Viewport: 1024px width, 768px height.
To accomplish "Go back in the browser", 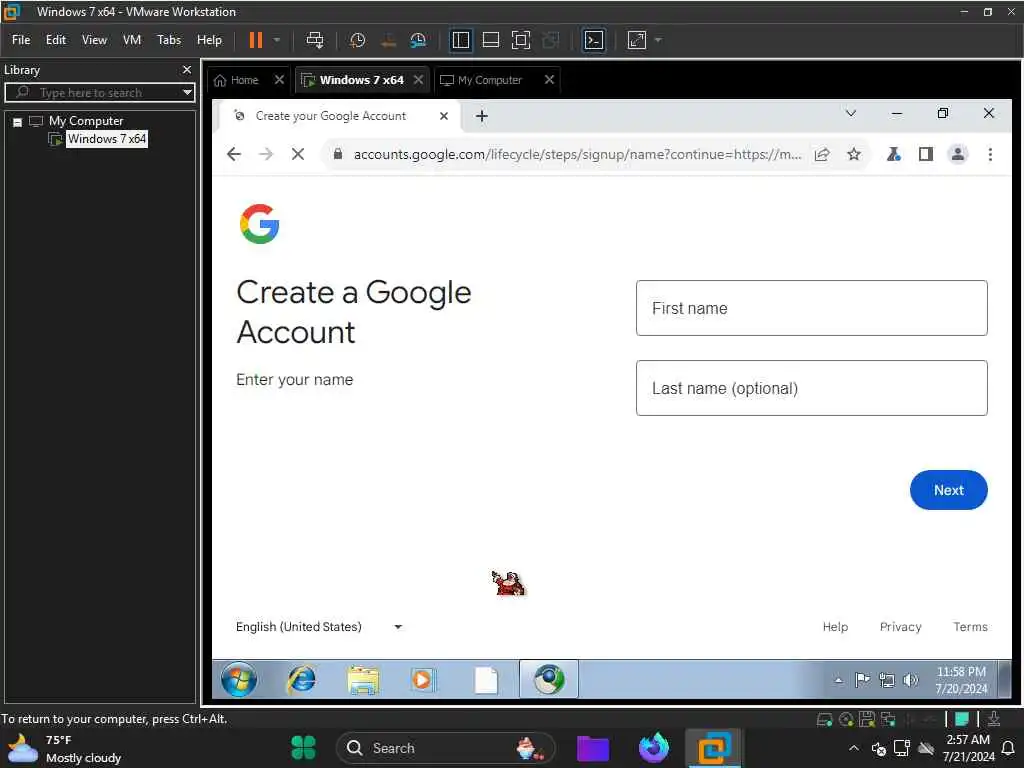I will click(x=234, y=154).
